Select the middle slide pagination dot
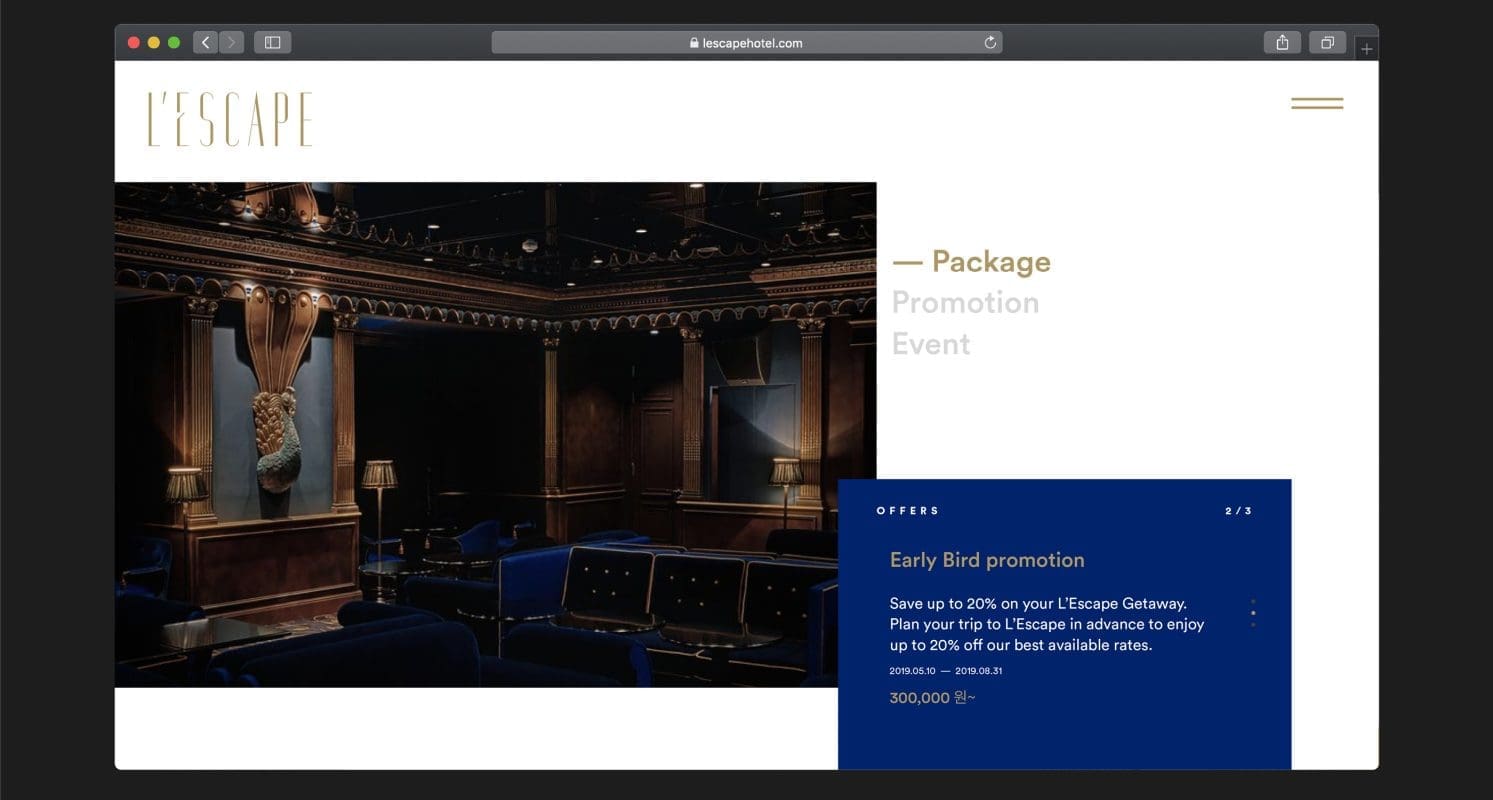Image resolution: width=1493 pixels, height=800 pixels. (1253, 613)
